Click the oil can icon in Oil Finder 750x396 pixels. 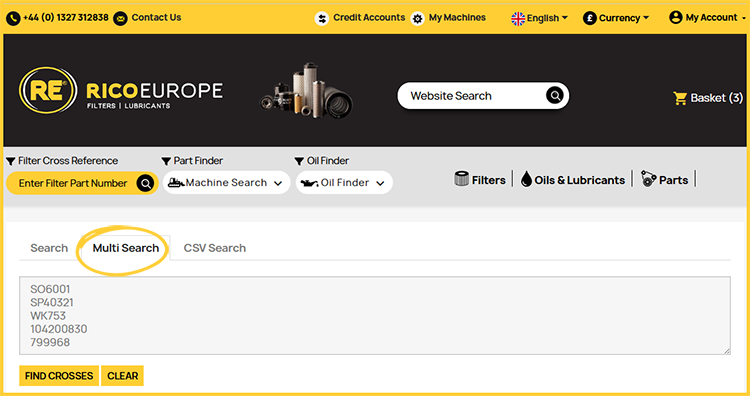click(309, 183)
